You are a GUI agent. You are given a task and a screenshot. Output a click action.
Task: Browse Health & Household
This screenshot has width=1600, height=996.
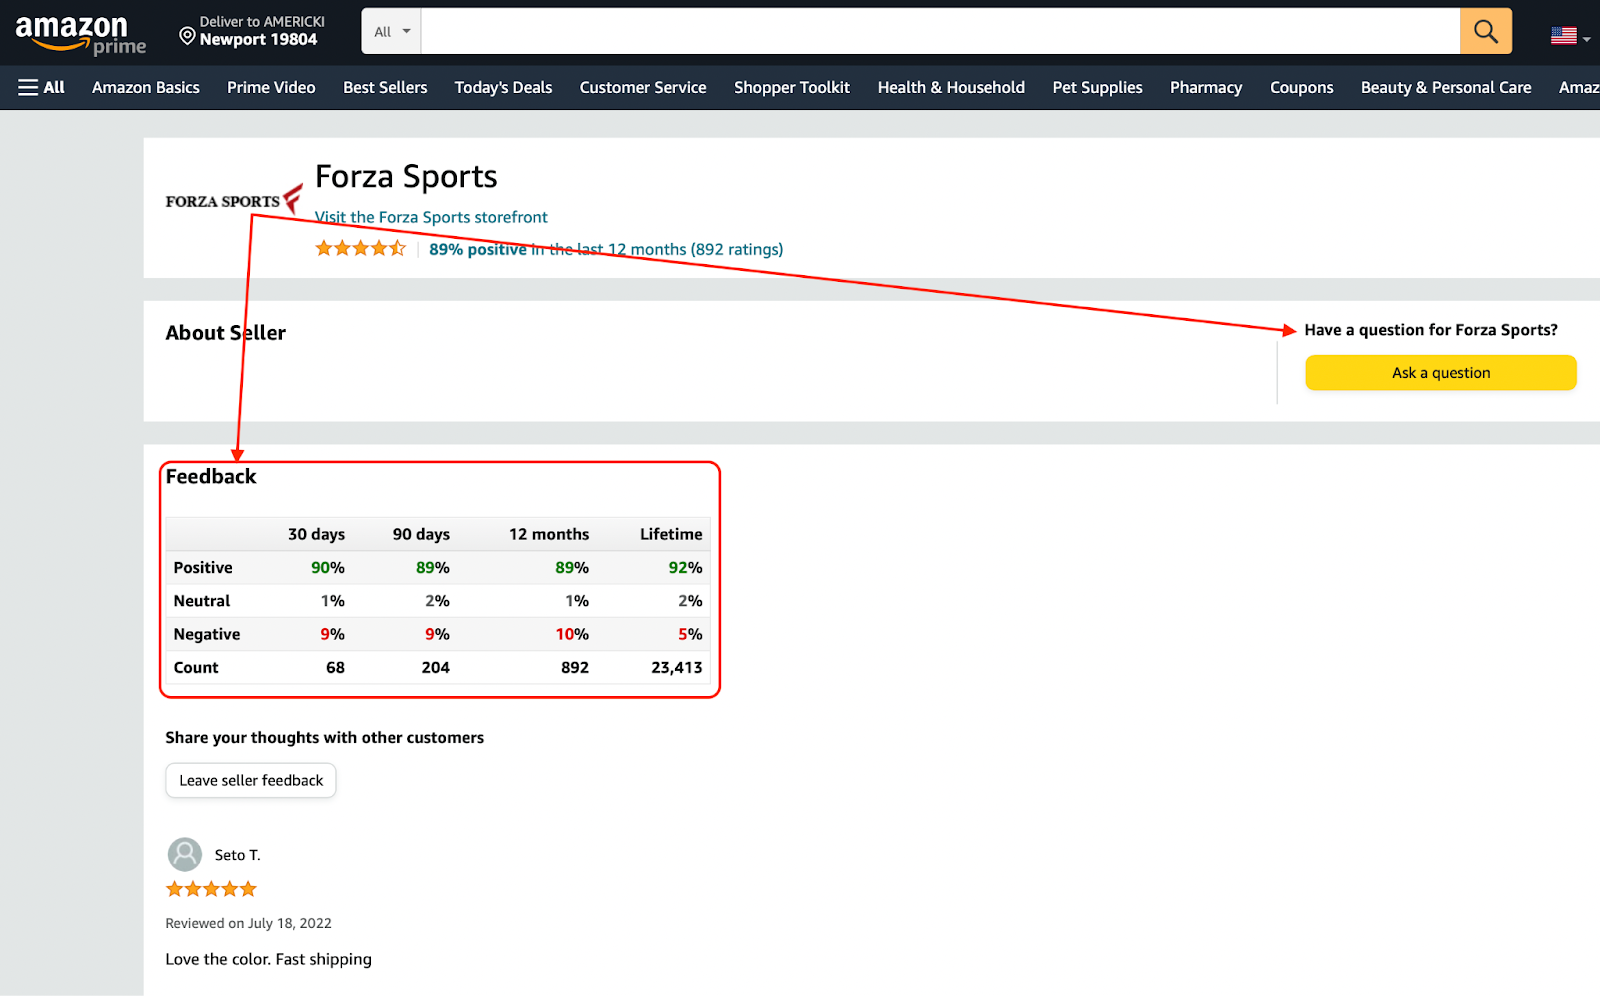(951, 87)
